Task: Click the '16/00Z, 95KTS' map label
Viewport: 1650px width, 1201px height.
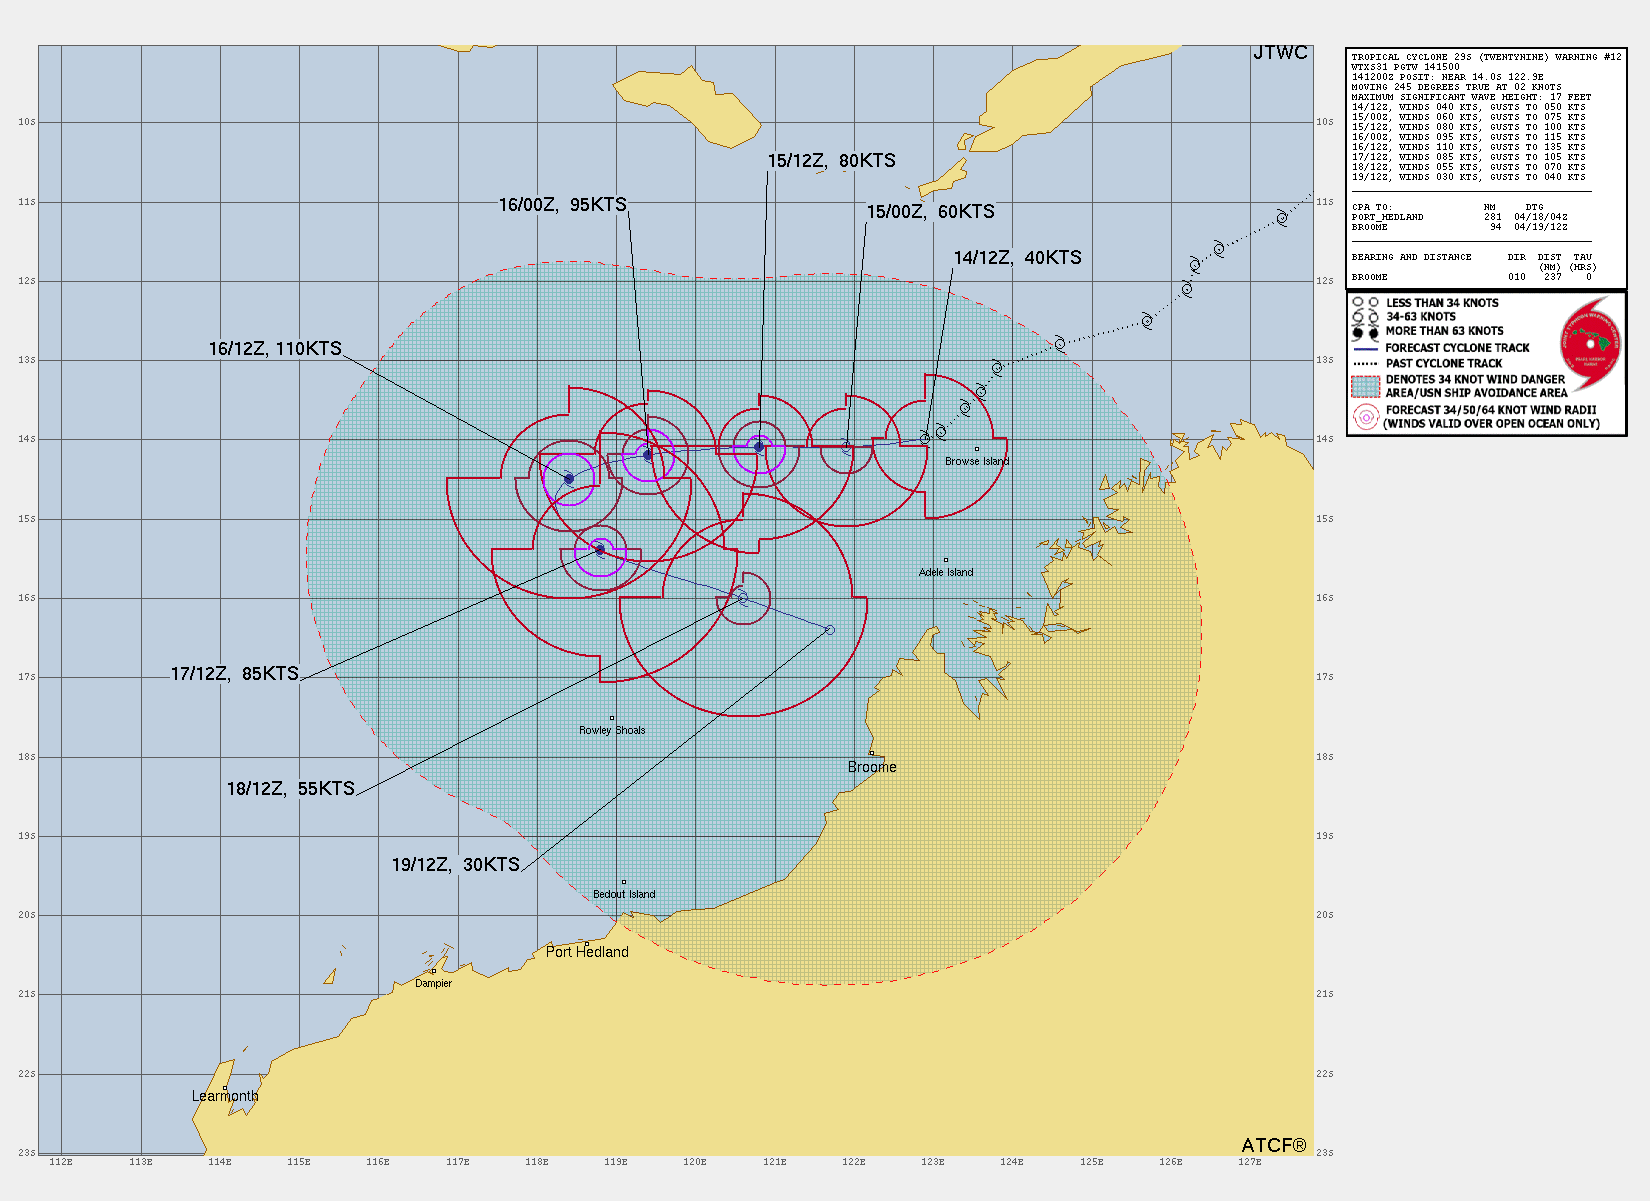Action: 563,205
